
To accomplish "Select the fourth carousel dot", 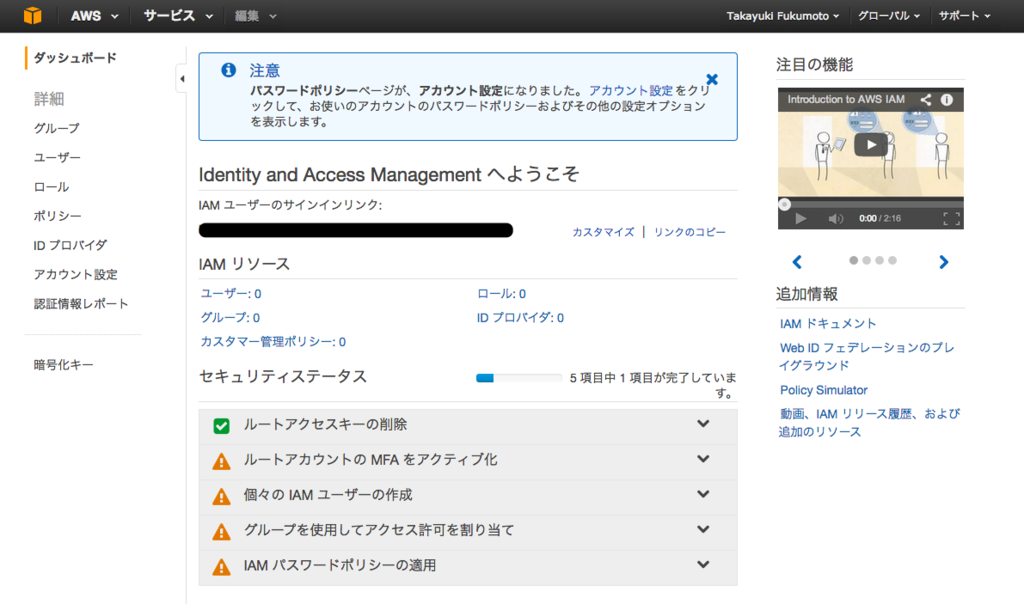I will pyautogui.click(x=893, y=260).
